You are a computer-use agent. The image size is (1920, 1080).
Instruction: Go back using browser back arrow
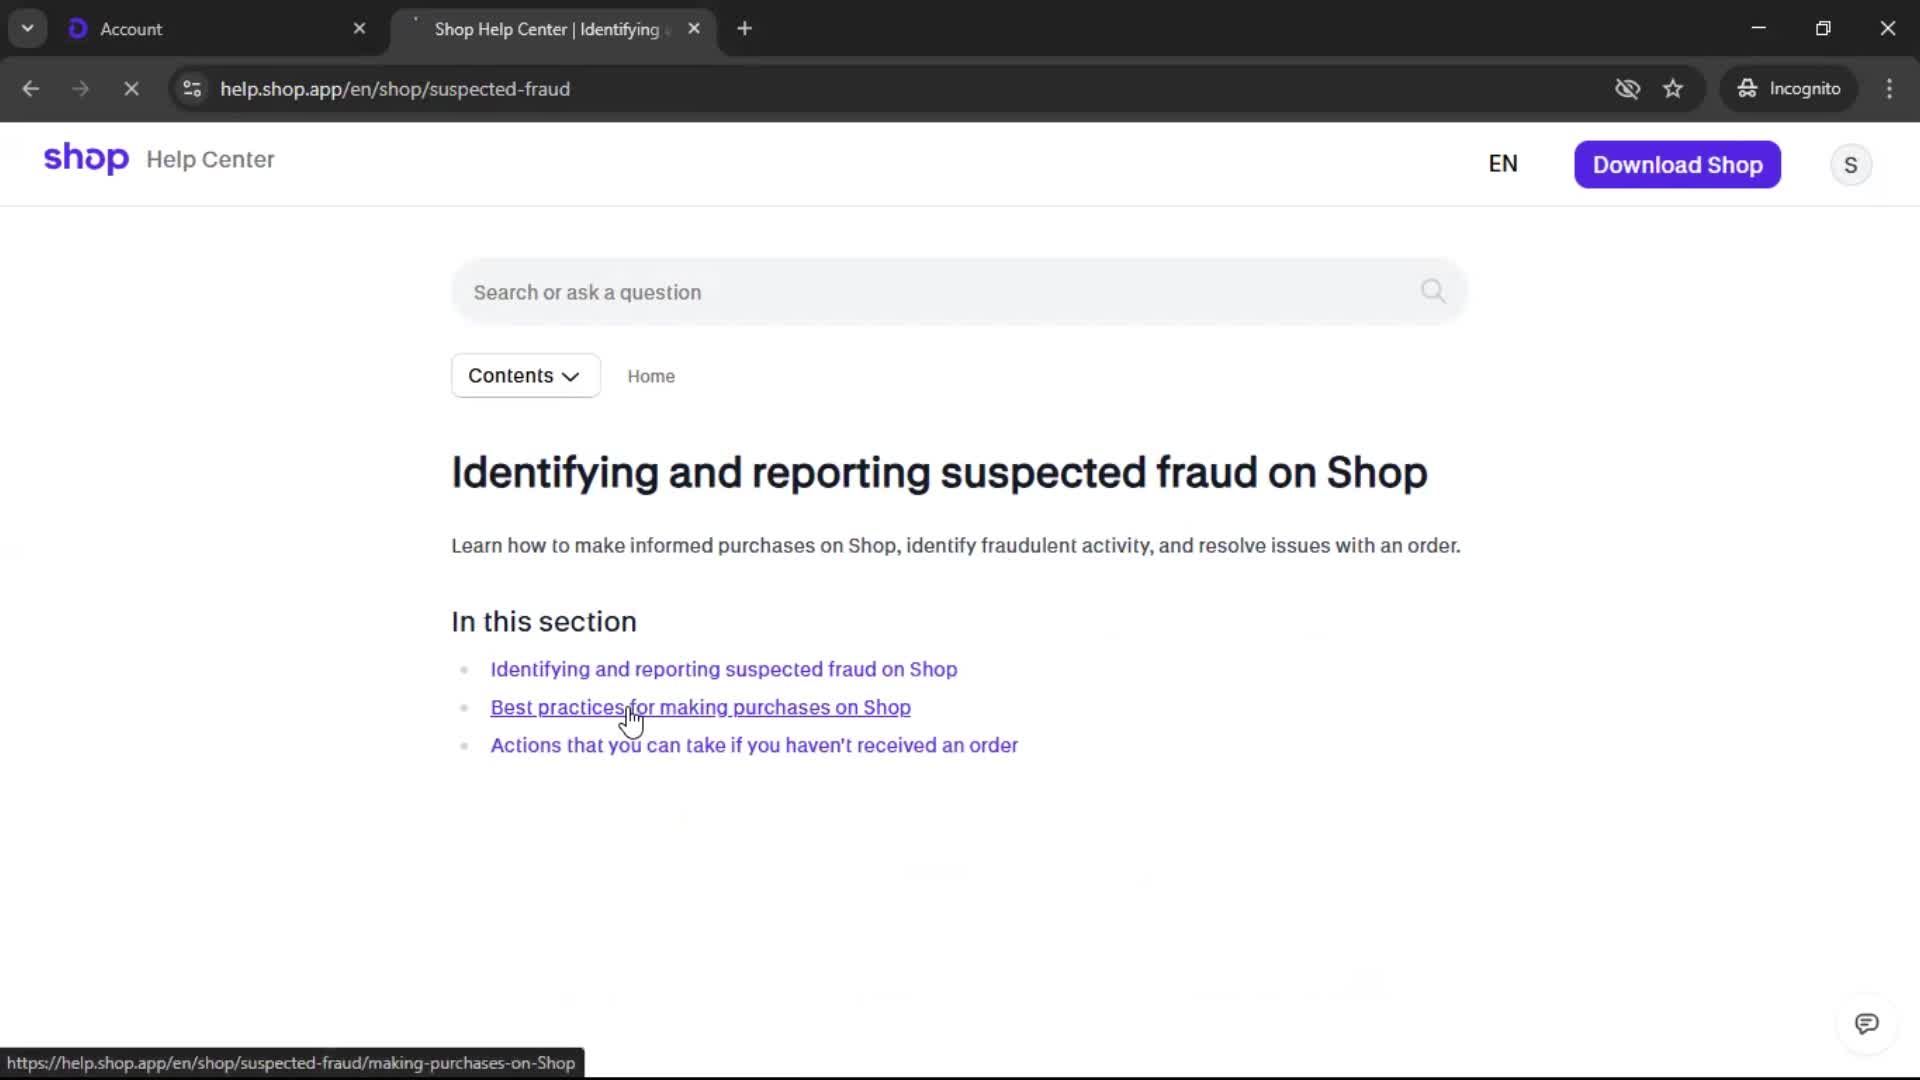coord(31,89)
